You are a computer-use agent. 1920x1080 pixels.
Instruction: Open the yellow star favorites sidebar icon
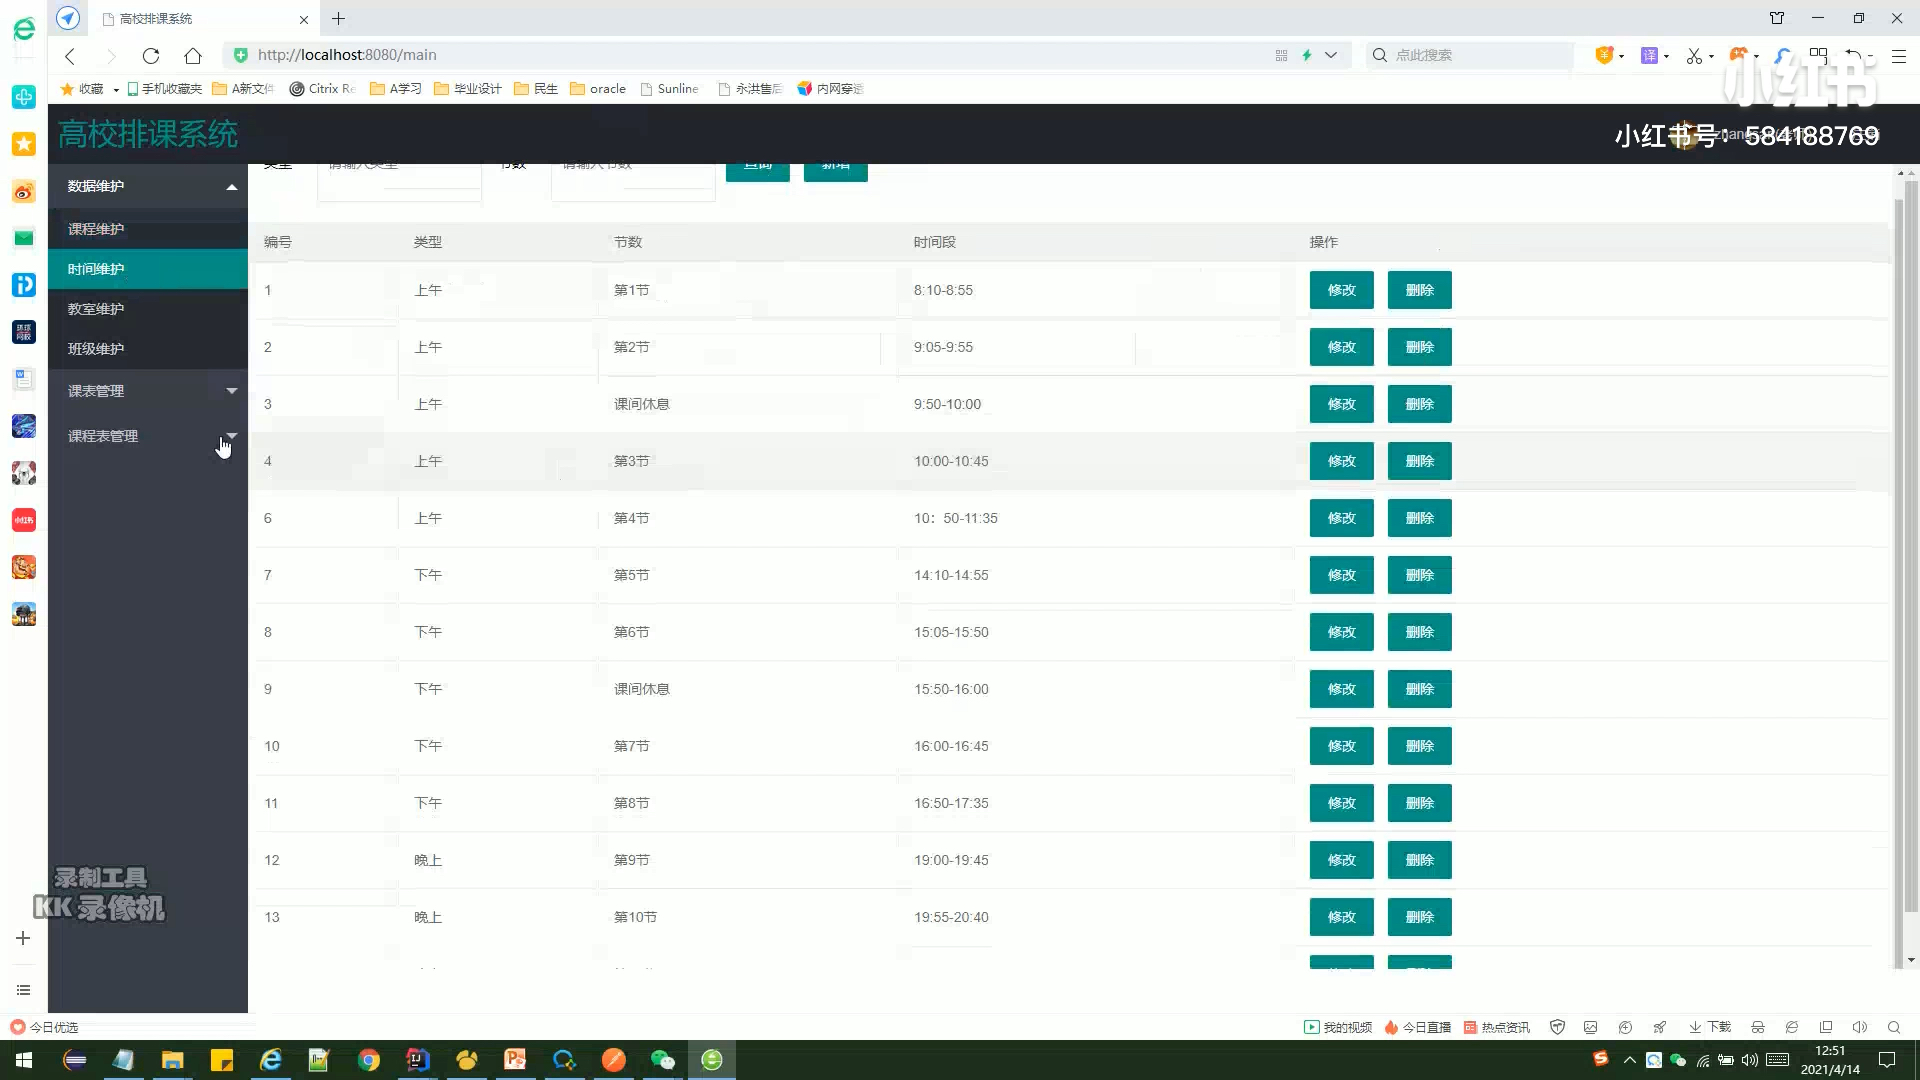(24, 144)
